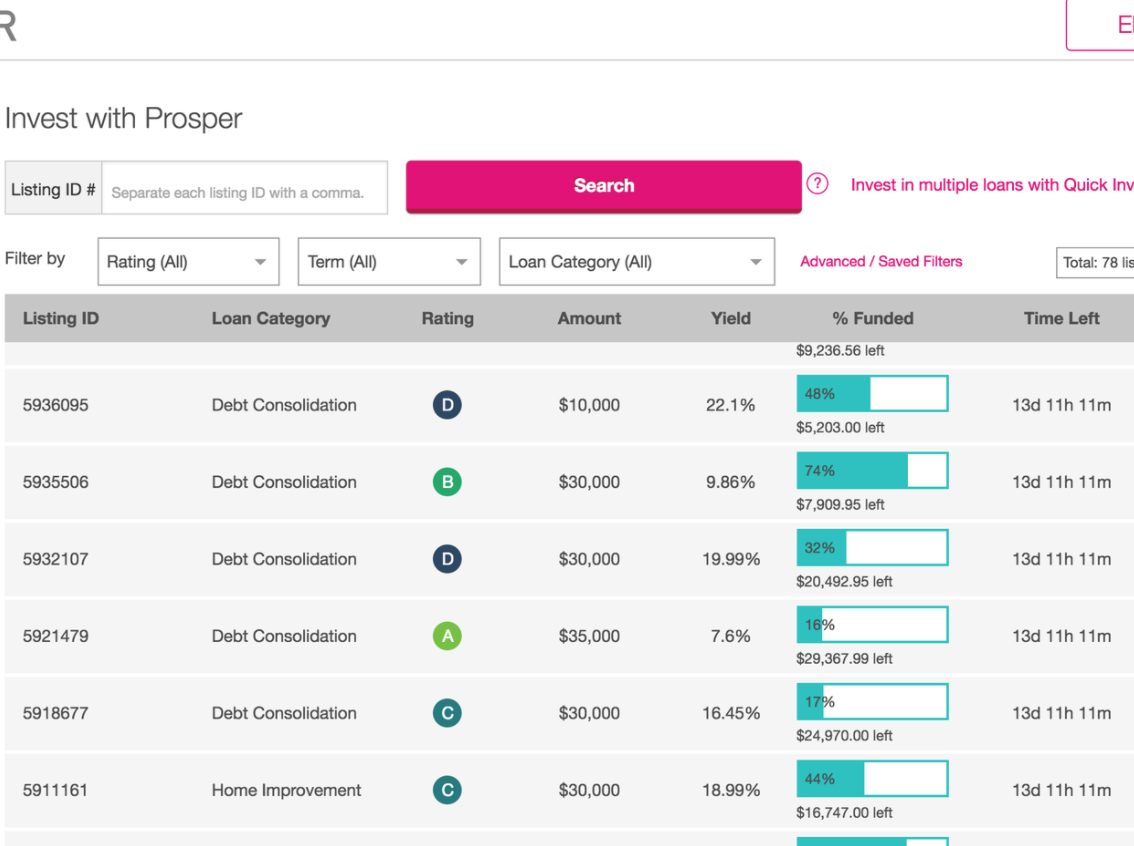The height and width of the screenshot is (846, 1134).
Task: Click the $24,970.00 left text
Action: pos(844,735)
